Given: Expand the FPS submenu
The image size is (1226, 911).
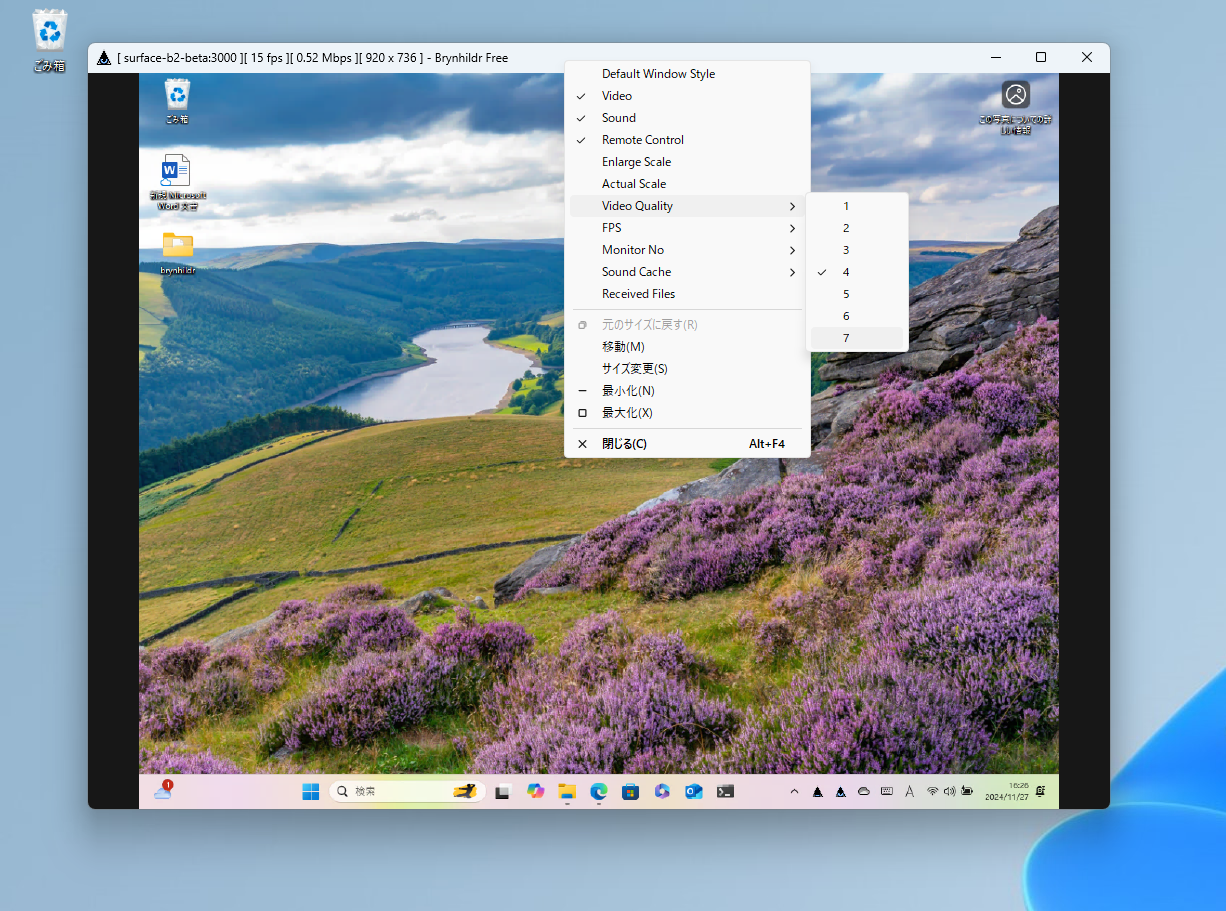Looking at the screenshot, I should pyautogui.click(x=687, y=228).
